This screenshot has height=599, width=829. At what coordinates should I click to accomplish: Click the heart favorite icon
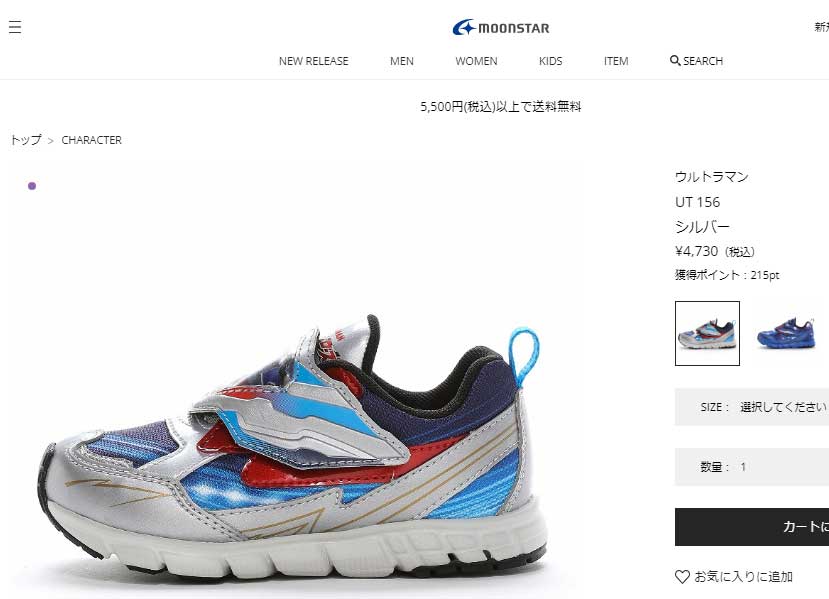pyautogui.click(x=682, y=577)
